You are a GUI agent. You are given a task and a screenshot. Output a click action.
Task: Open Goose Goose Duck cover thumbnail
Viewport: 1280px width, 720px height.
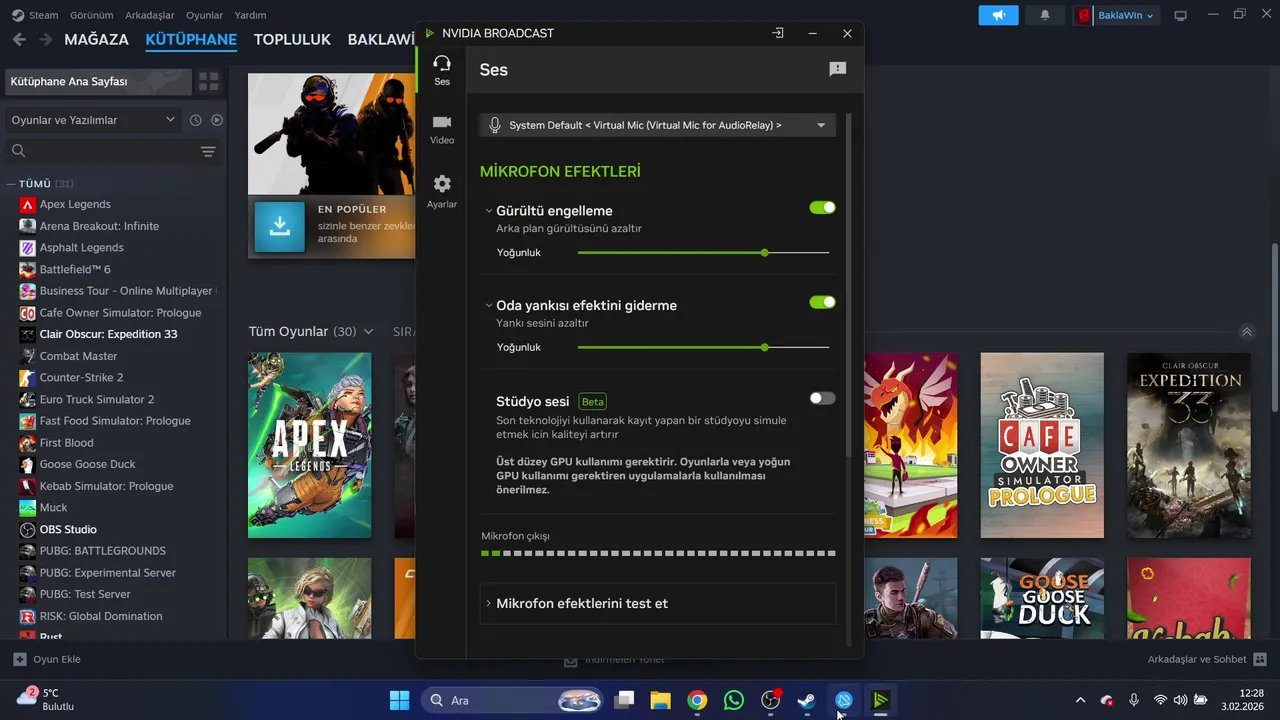(1042, 598)
